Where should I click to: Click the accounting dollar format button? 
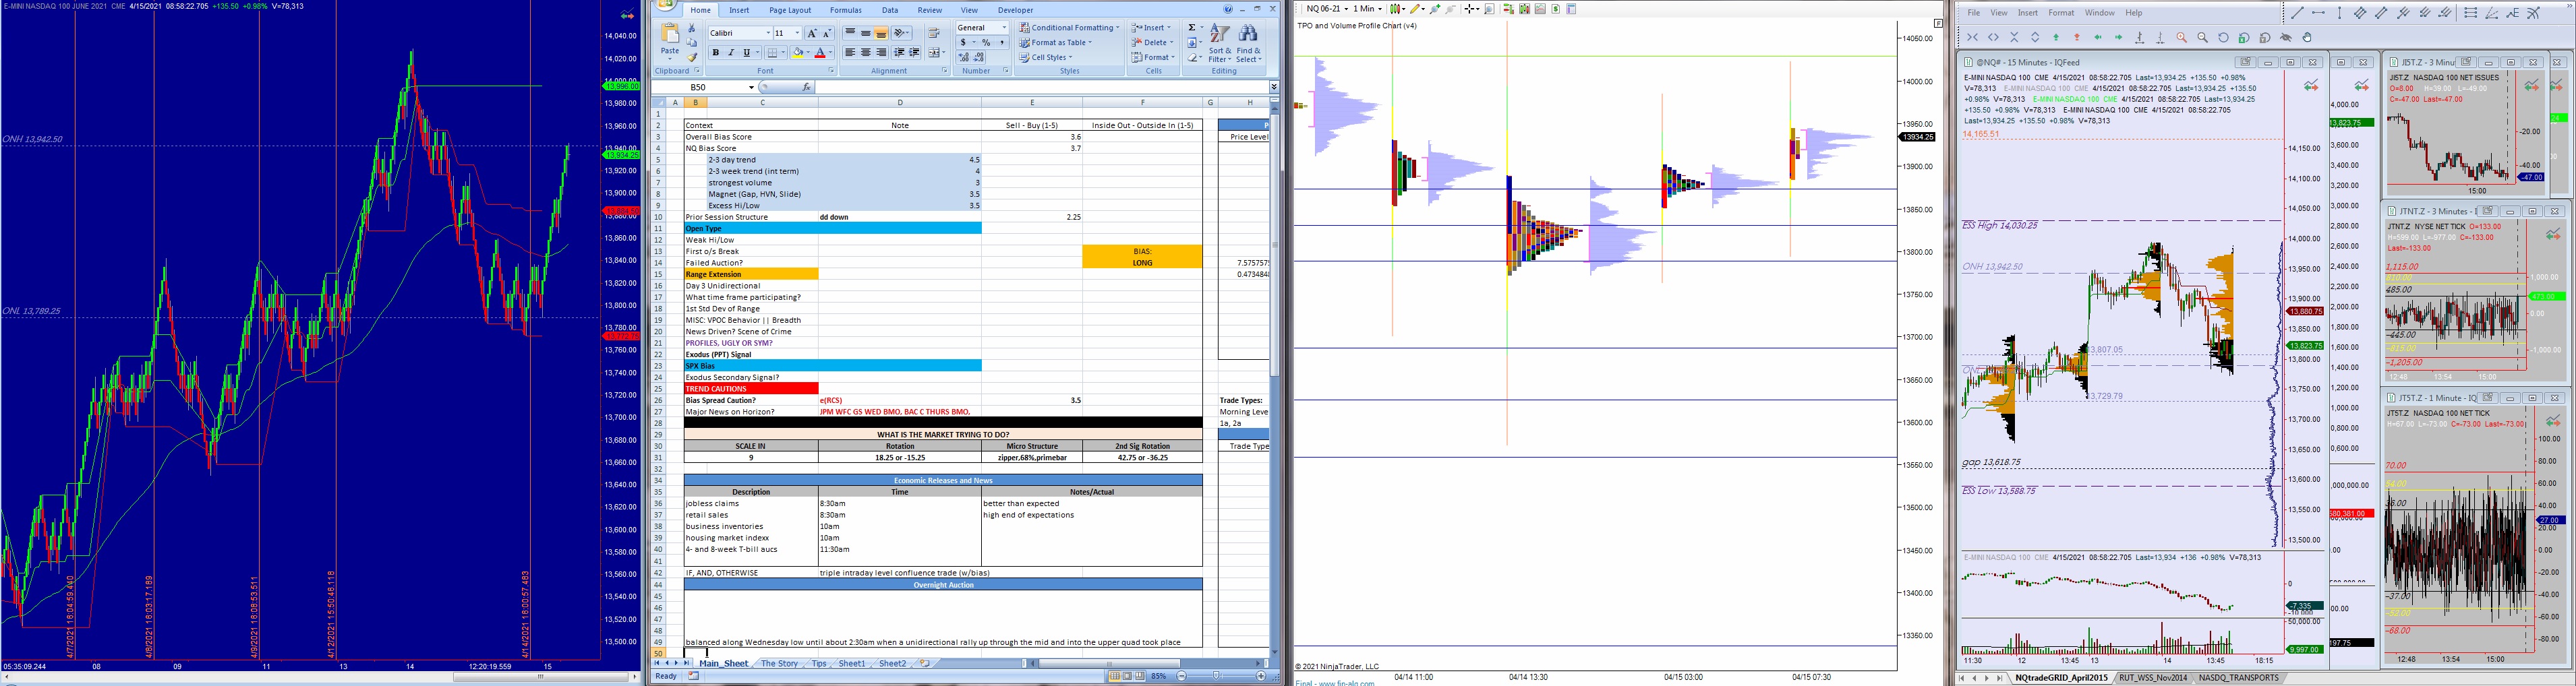(963, 43)
